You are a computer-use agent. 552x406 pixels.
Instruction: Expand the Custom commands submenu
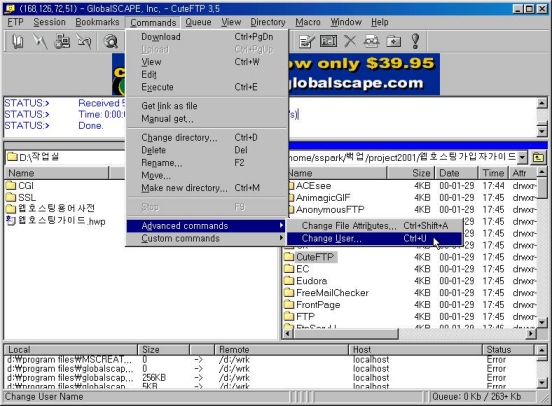click(206, 238)
